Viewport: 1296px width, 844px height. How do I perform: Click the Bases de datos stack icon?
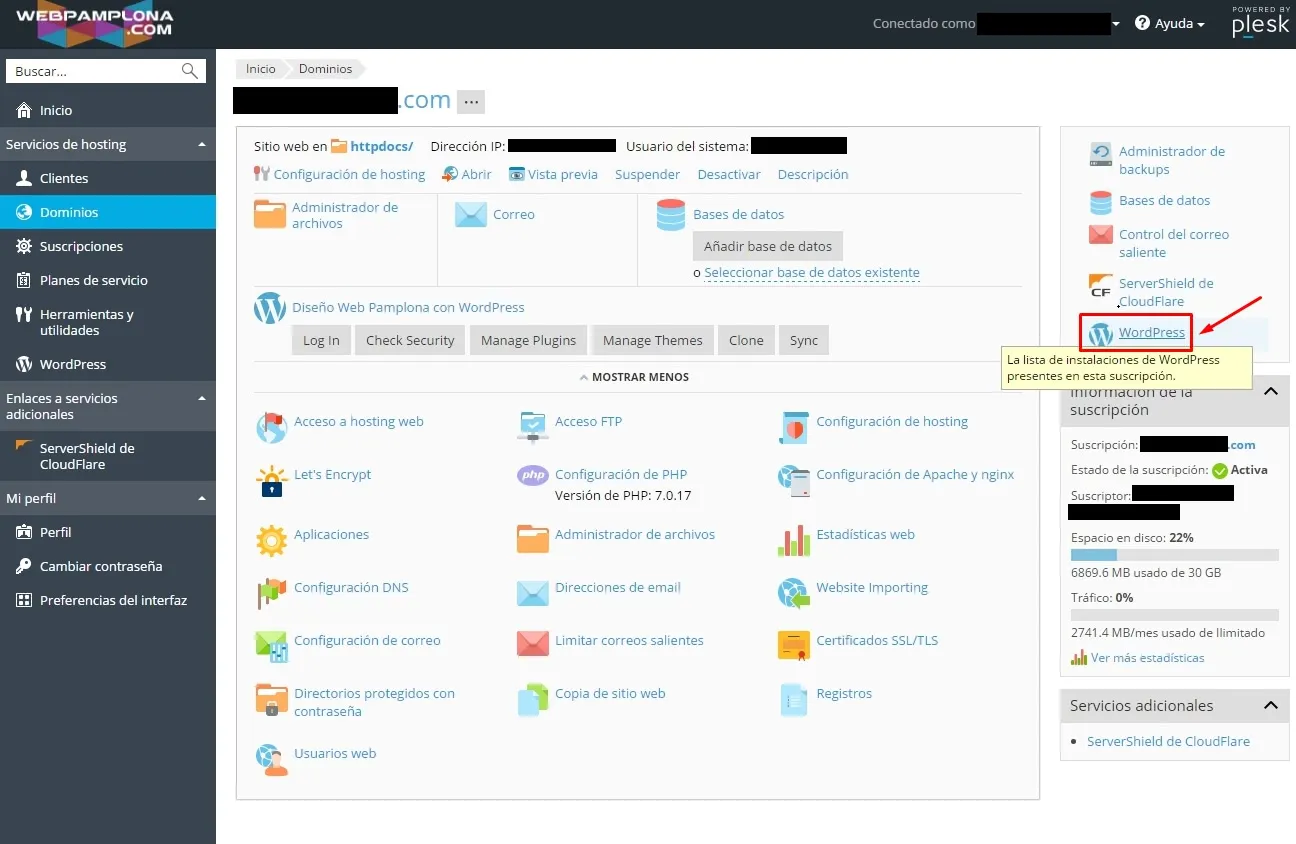point(670,215)
